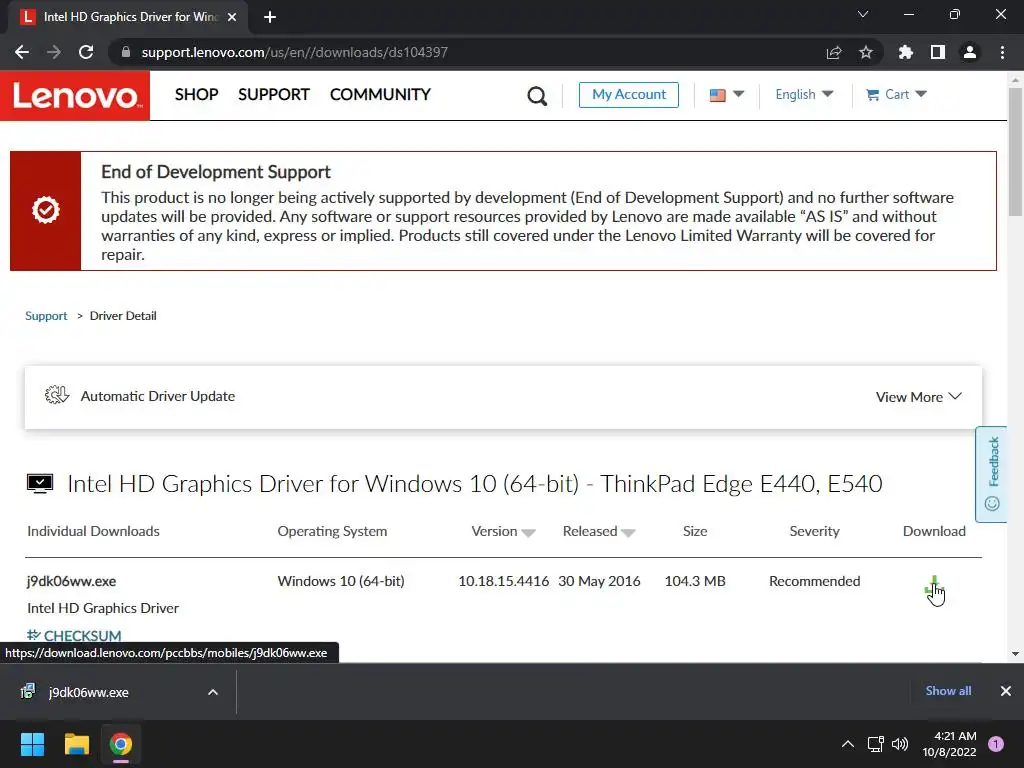
Task: Click the volume speaker tray icon
Action: (x=900, y=744)
